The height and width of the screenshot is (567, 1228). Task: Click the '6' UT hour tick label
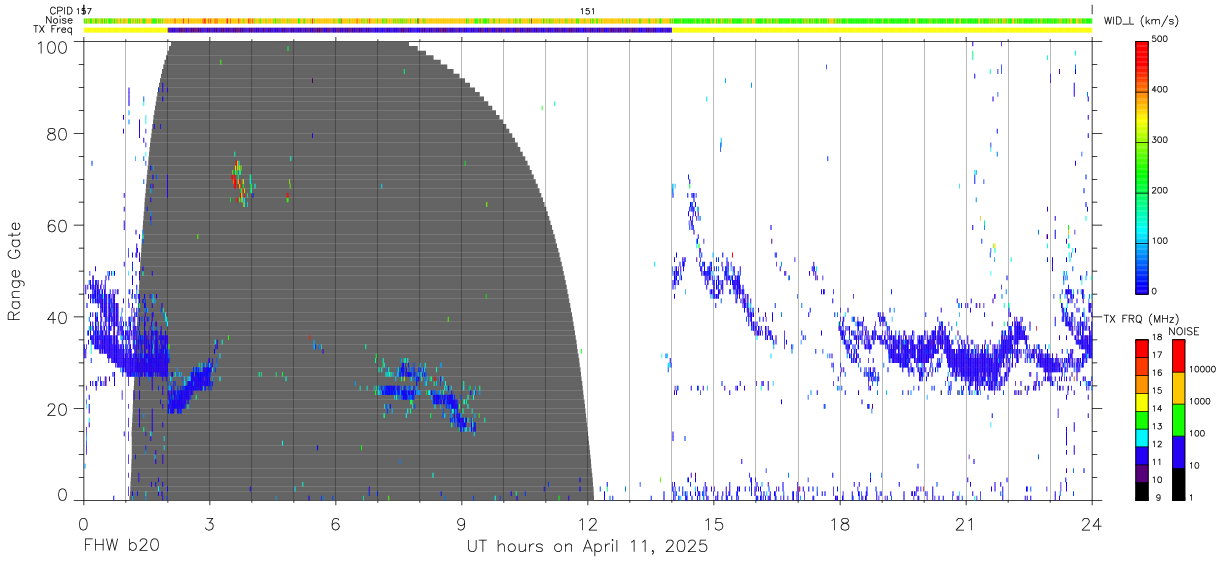click(335, 524)
